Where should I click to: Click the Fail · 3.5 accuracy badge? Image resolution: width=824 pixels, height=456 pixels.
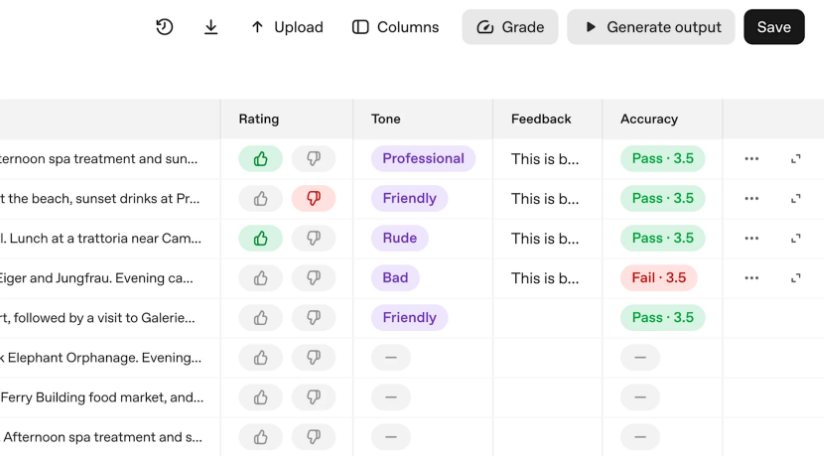(659, 278)
